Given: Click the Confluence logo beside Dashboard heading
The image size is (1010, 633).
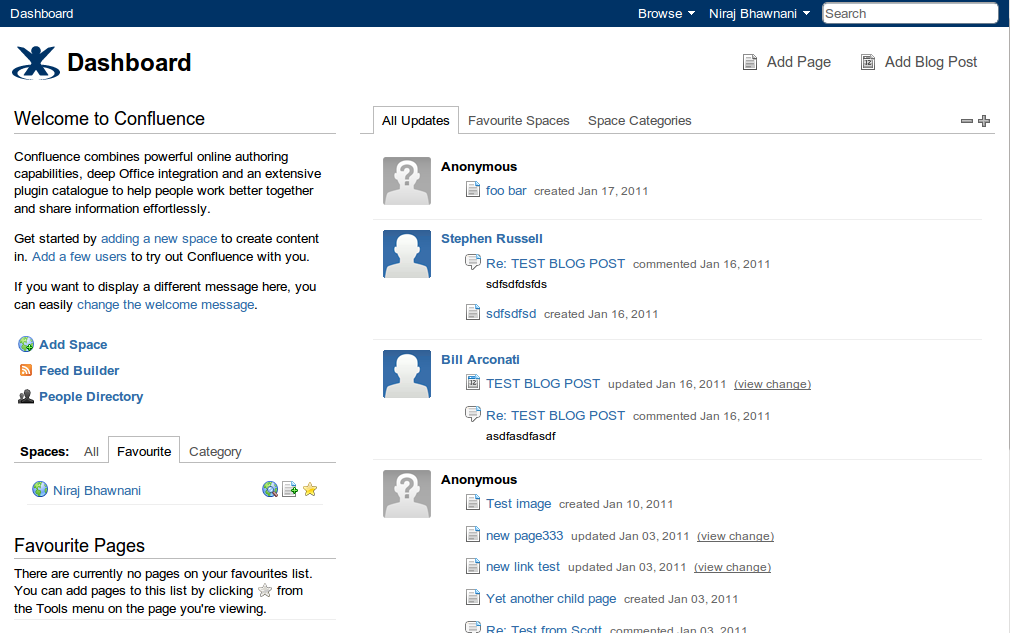Looking at the screenshot, I should click(36, 62).
